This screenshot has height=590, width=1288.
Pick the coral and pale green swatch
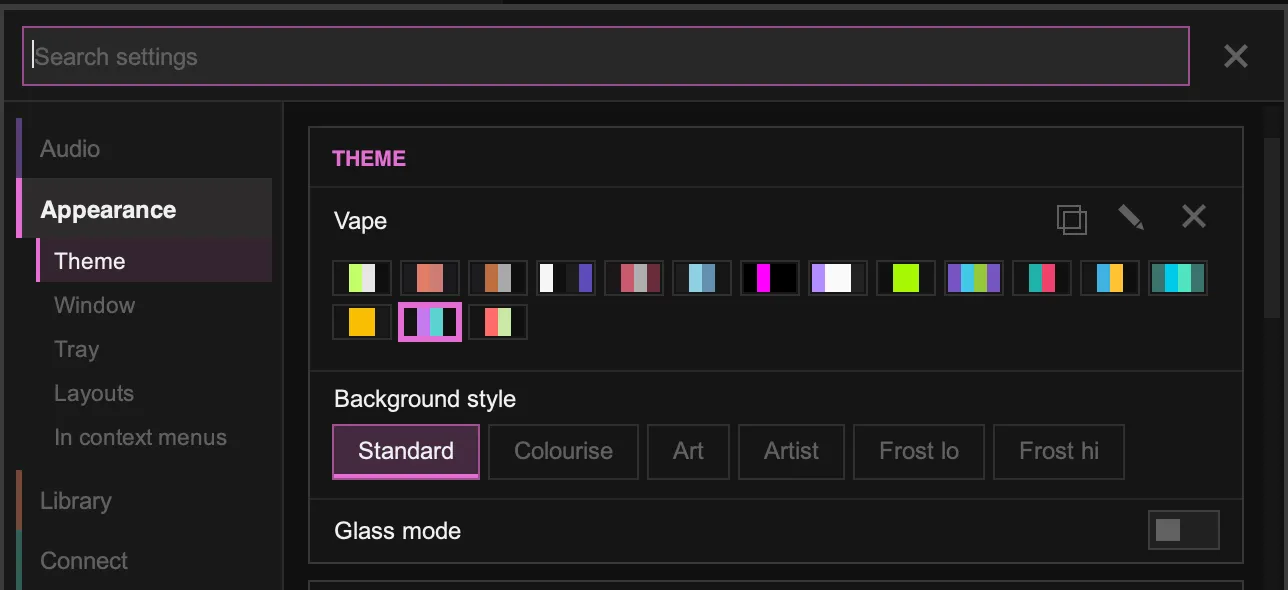[498, 322]
